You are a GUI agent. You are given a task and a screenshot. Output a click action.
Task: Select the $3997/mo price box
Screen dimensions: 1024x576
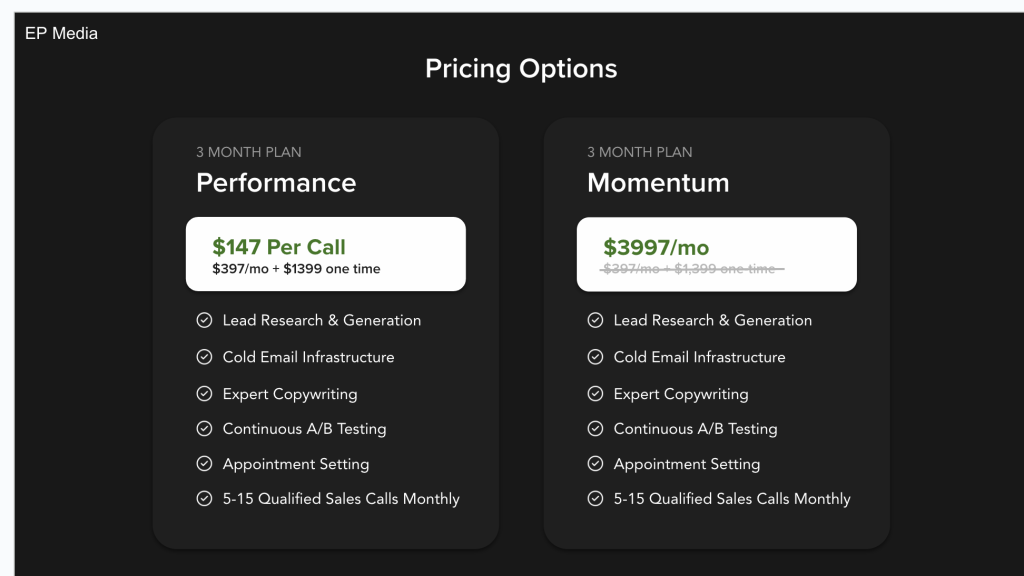click(x=716, y=254)
